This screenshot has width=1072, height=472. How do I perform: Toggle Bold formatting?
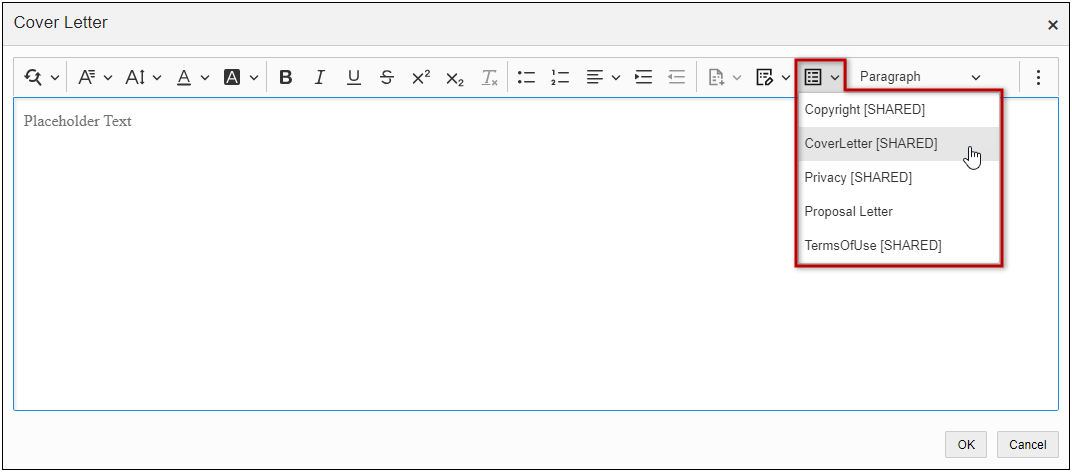286,77
